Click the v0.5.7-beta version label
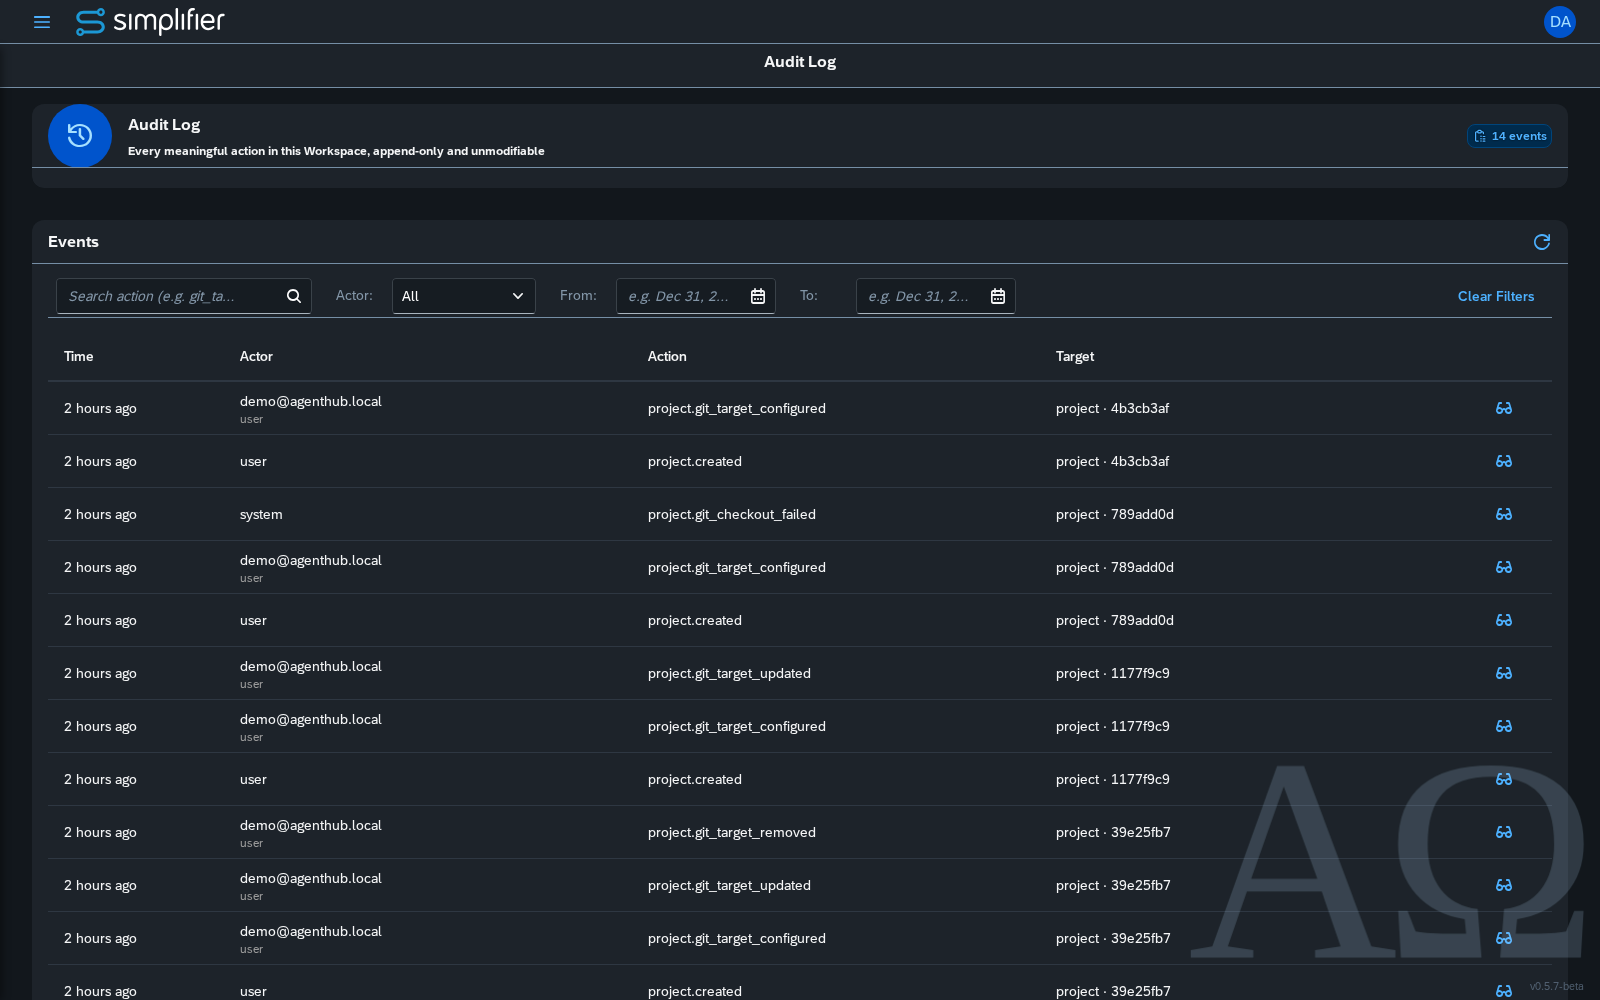Image resolution: width=1600 pixels, height=1000 pixels. pyautogui.click(x=1556, y=986)
